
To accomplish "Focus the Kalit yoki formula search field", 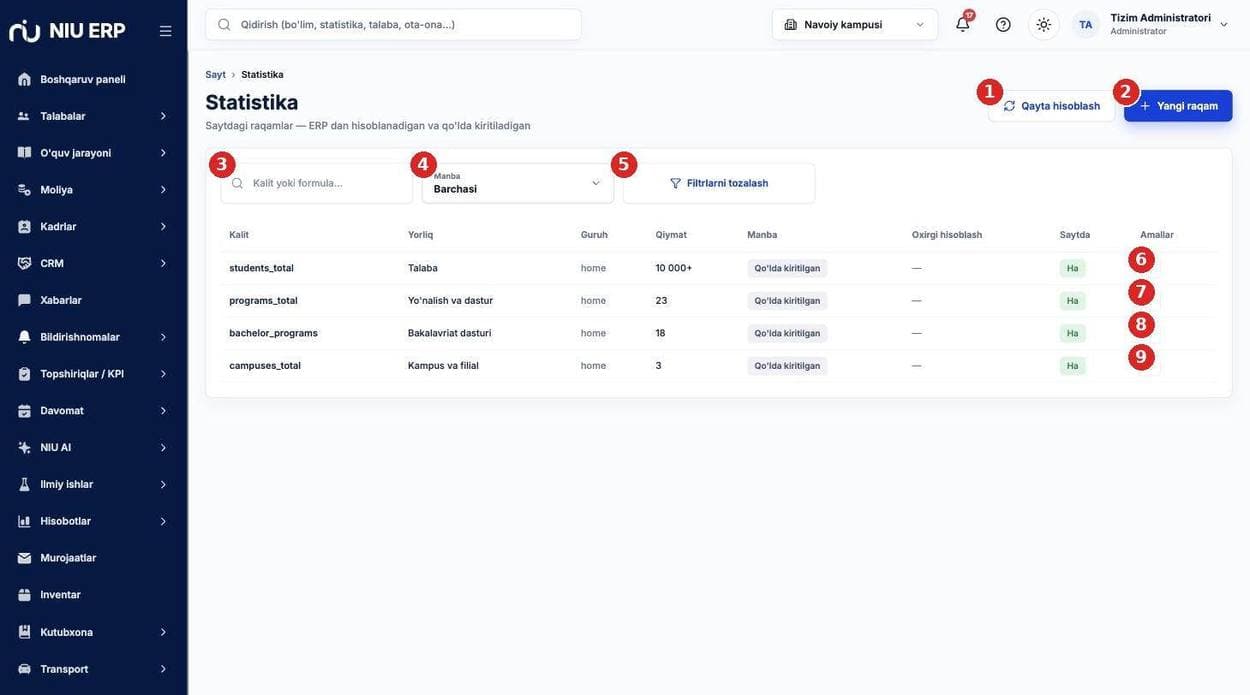I will pyautogui.click(x=317, y=183).
